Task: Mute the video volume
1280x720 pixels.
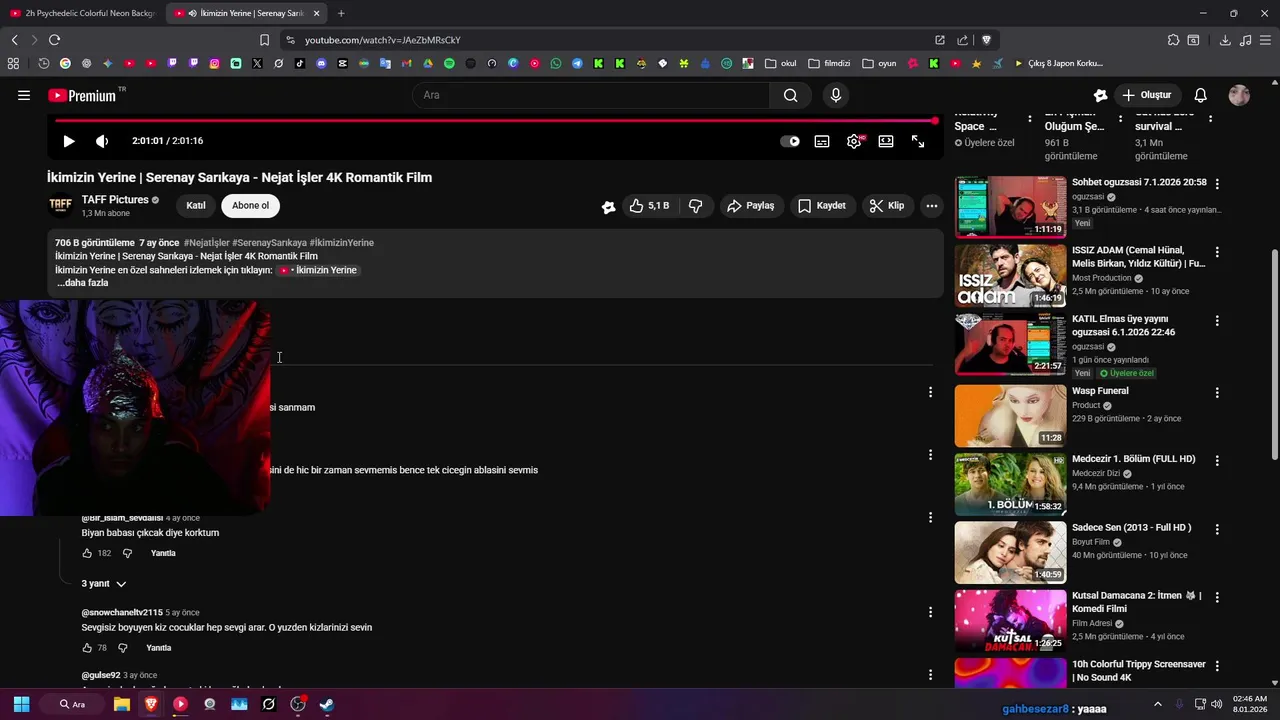Action: 102,141
